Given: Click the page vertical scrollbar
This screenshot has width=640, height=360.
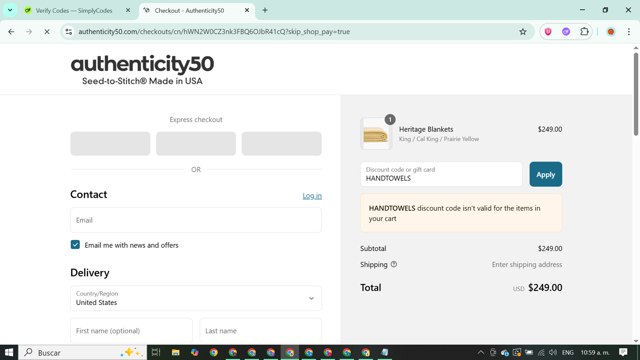Looking at the screenshot, I should pos(636,94).
